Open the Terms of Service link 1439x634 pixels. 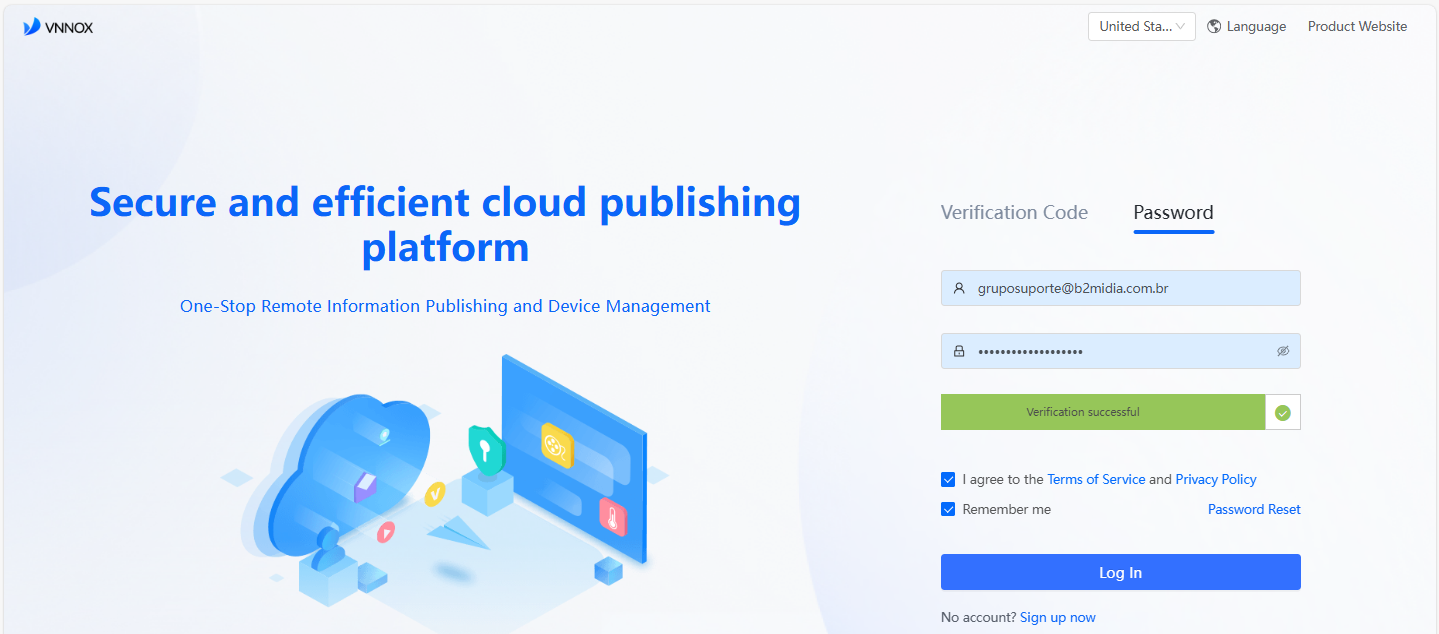pyautogui.click(x=1096, y=479)
